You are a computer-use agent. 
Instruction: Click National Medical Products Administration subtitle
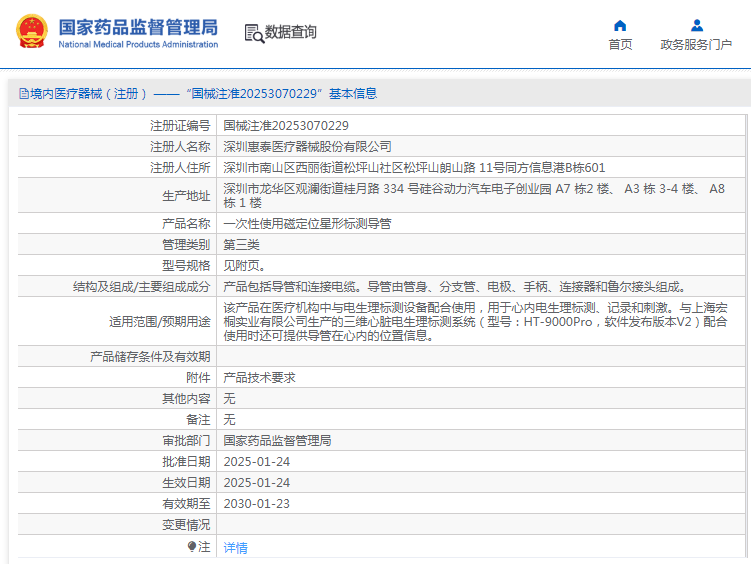tap(138, 45)
